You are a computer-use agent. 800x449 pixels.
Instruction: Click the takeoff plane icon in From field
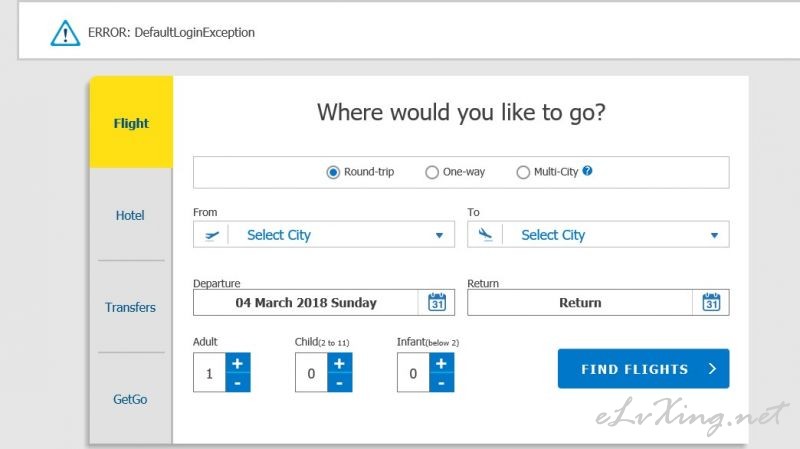(211, 235)
